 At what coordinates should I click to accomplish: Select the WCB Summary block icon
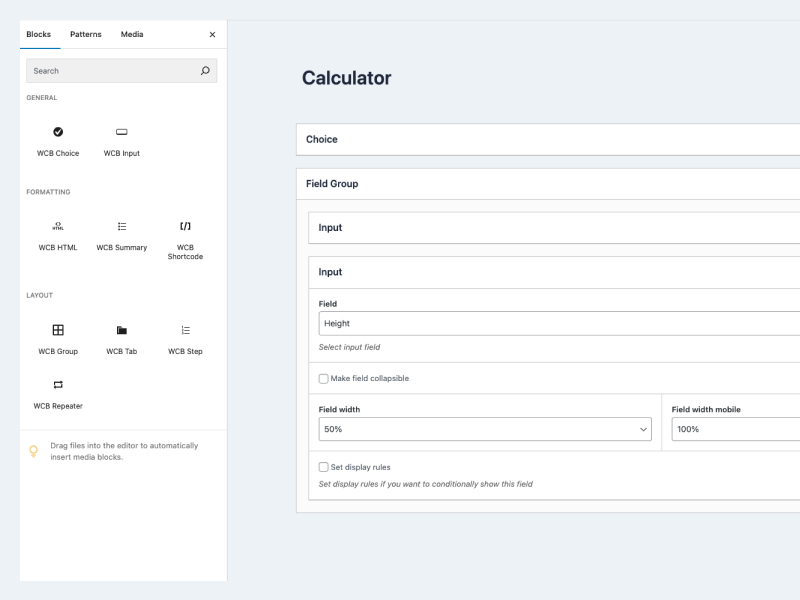[x=121, y=227]
